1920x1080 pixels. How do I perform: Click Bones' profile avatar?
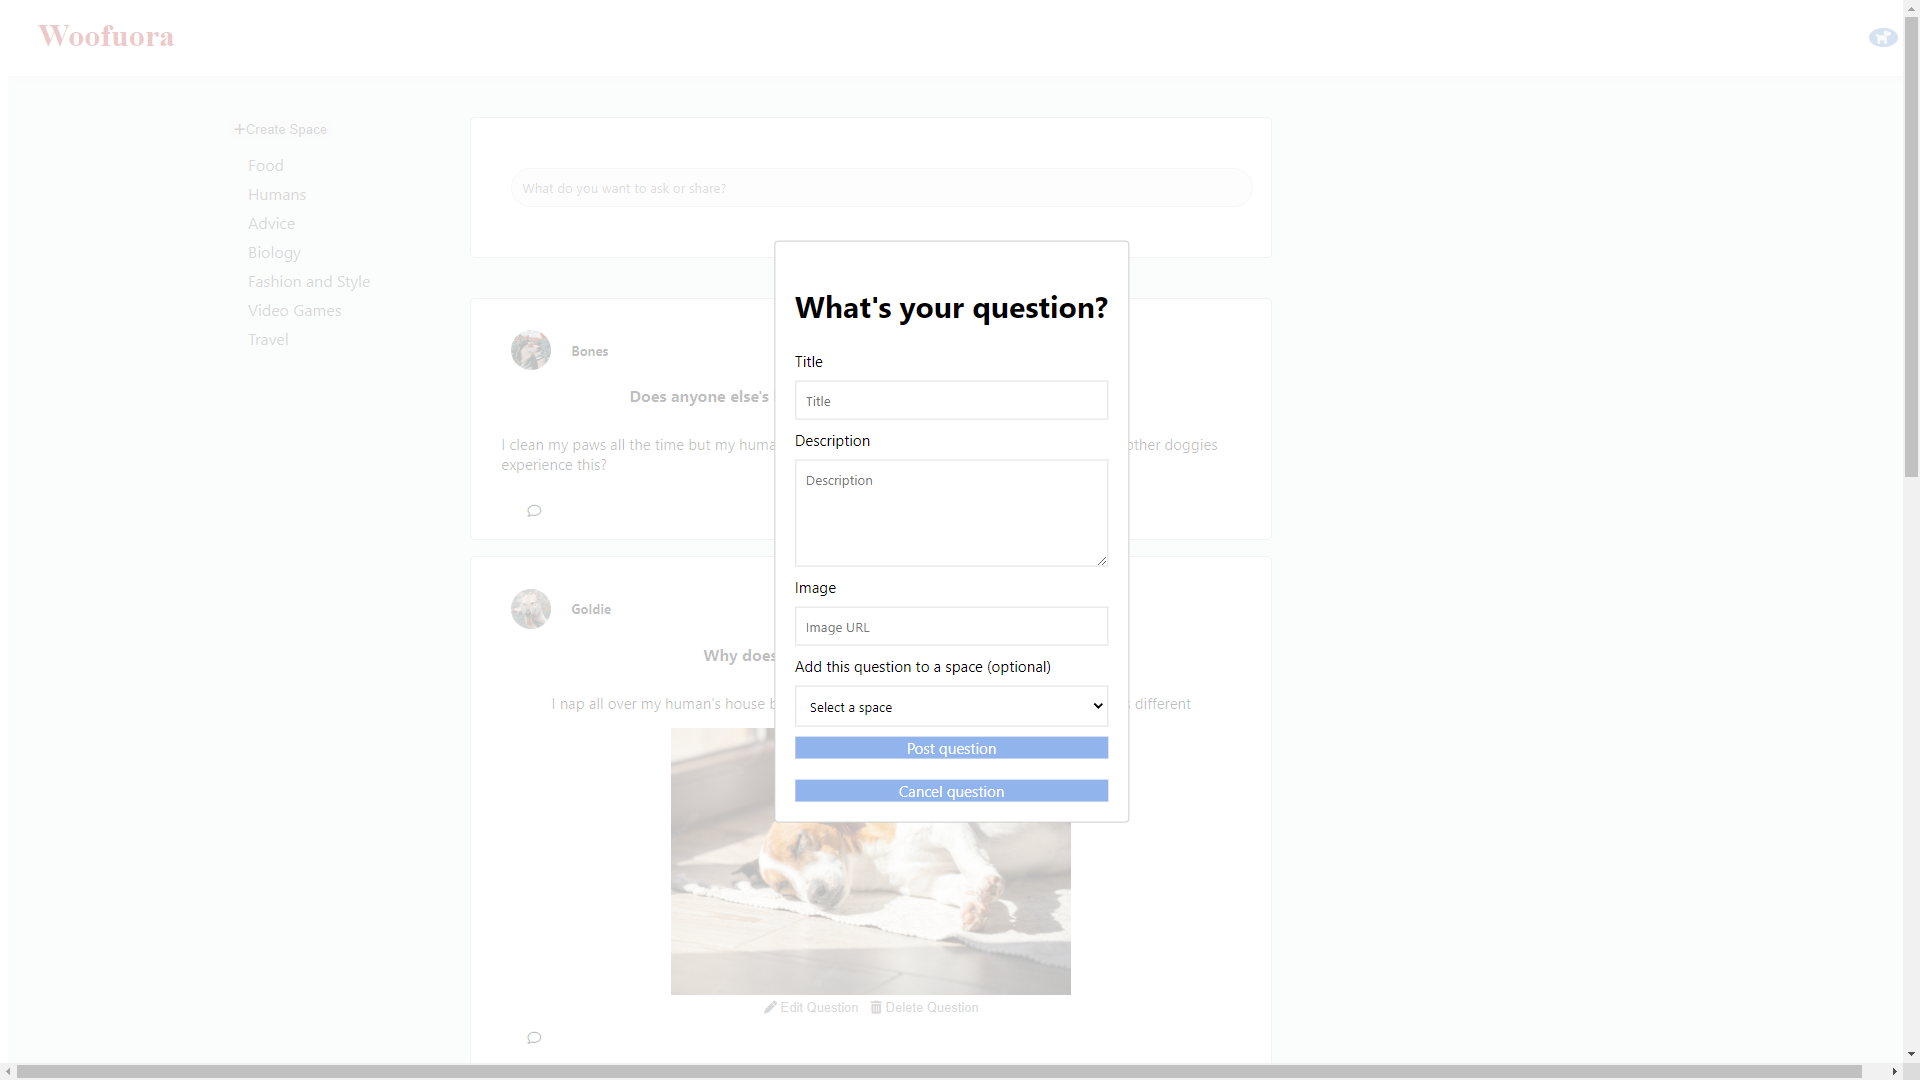coord(531,350)
